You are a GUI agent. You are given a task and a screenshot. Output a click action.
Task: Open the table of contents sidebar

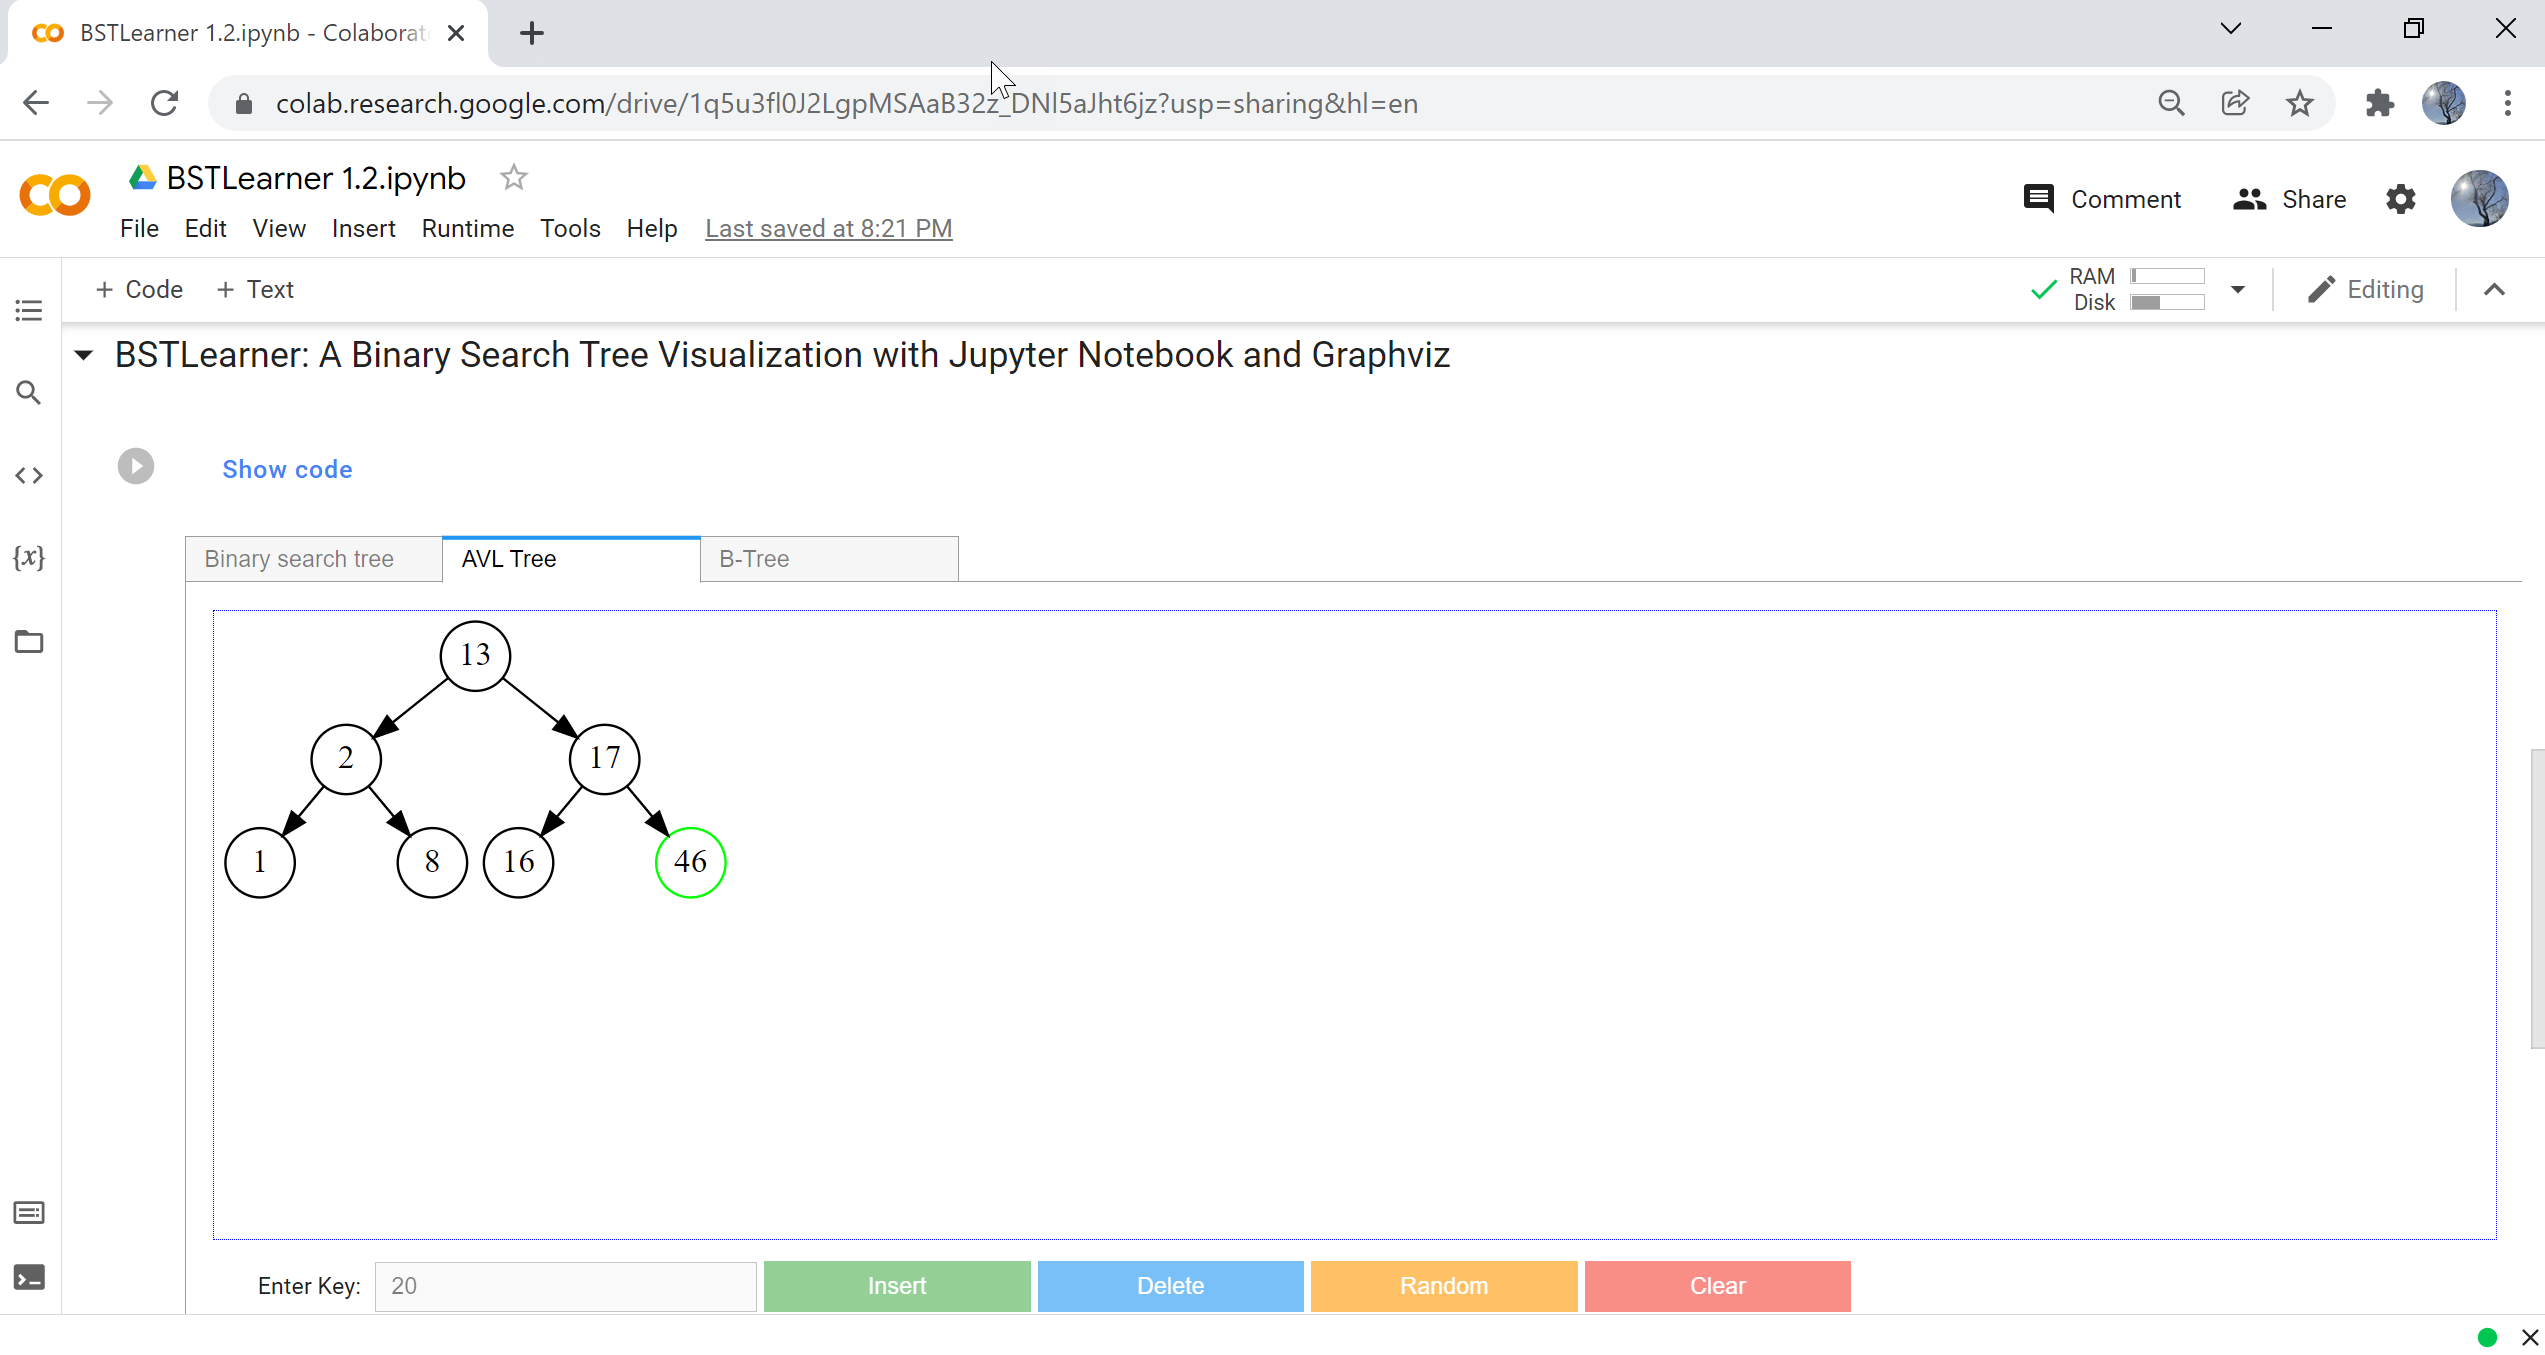28,310
